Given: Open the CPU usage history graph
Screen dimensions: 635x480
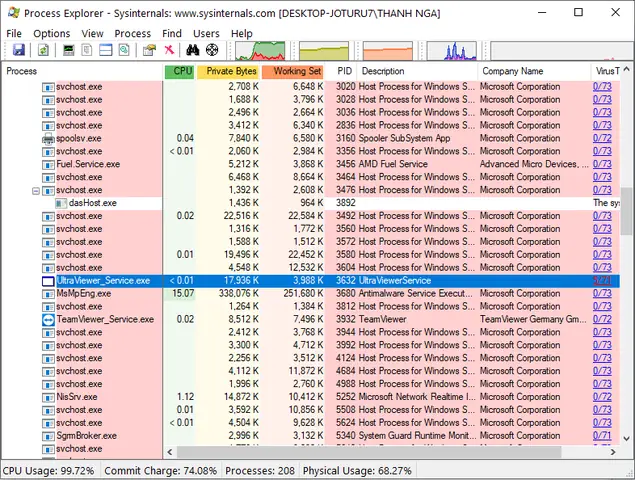Looking at the screenshot, I should click(260, 51).
